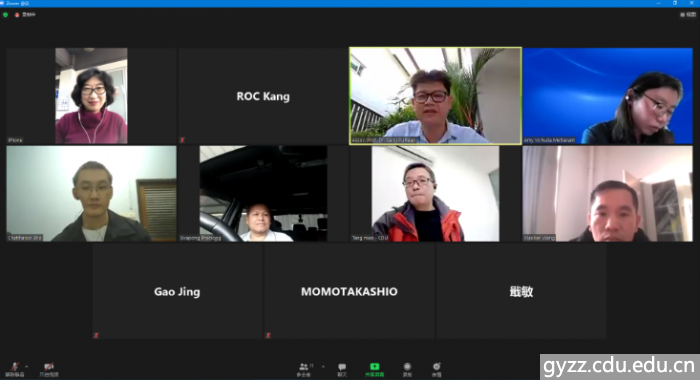Click muted mic icon on Gao Jing tile

96,335
